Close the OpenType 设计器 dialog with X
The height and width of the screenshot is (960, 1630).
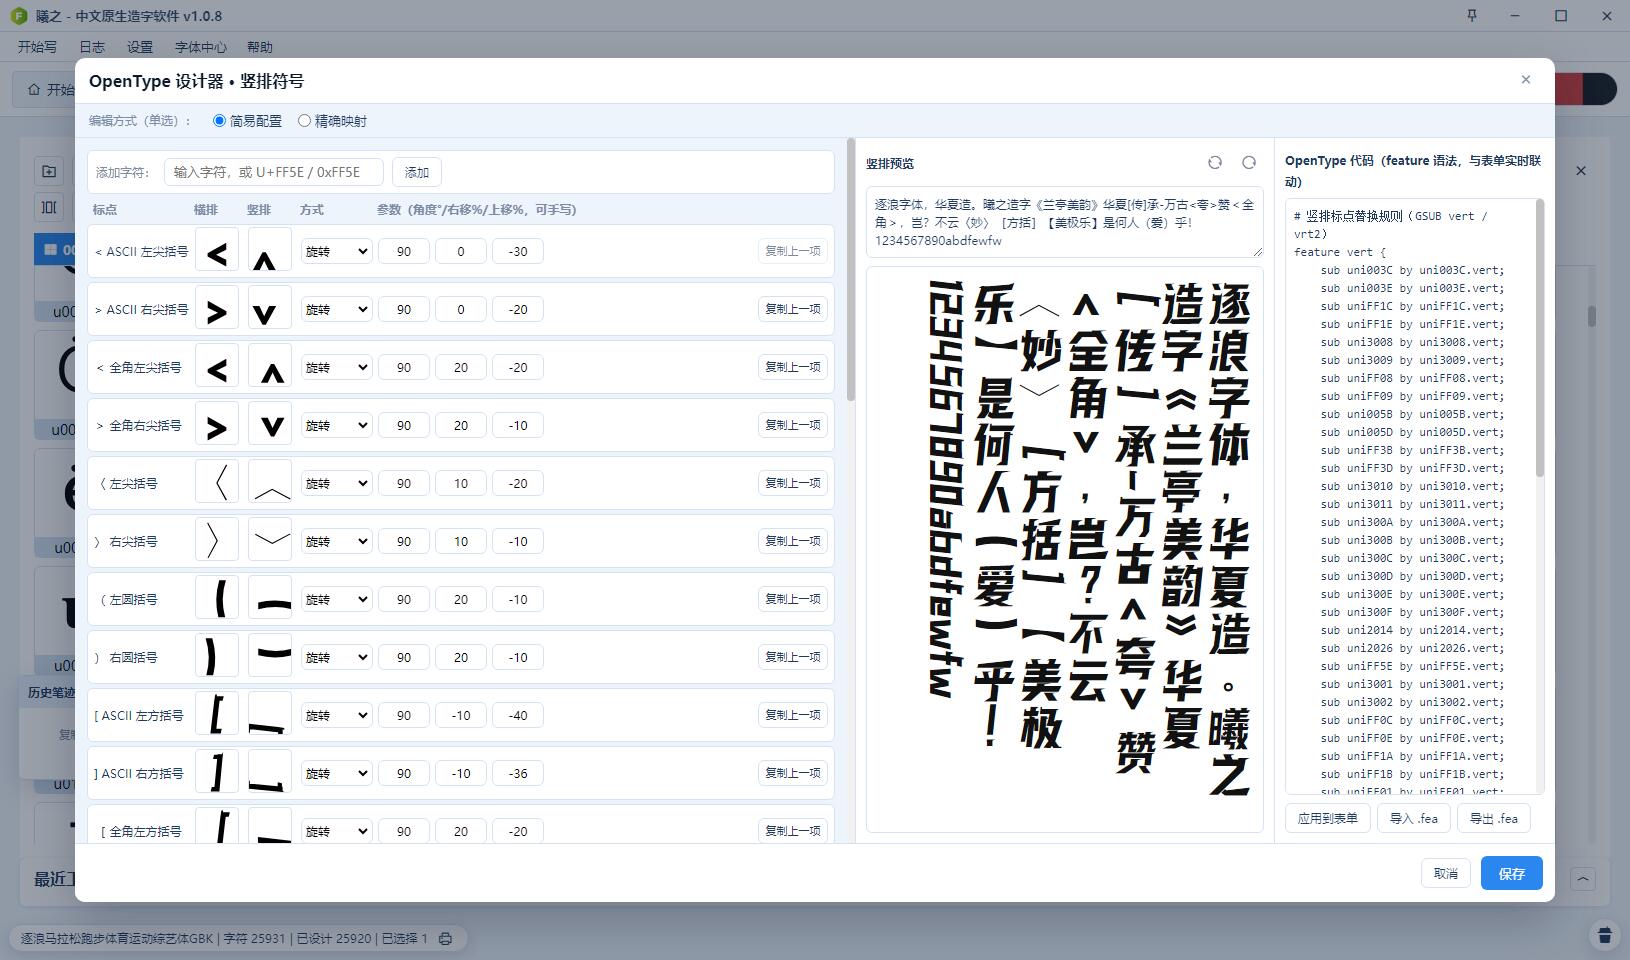tap(1526, 80)
